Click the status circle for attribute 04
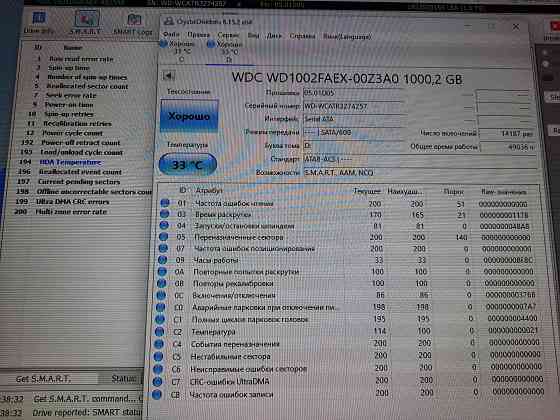Viewport: 560px width, 420px height. coord(164,225)
